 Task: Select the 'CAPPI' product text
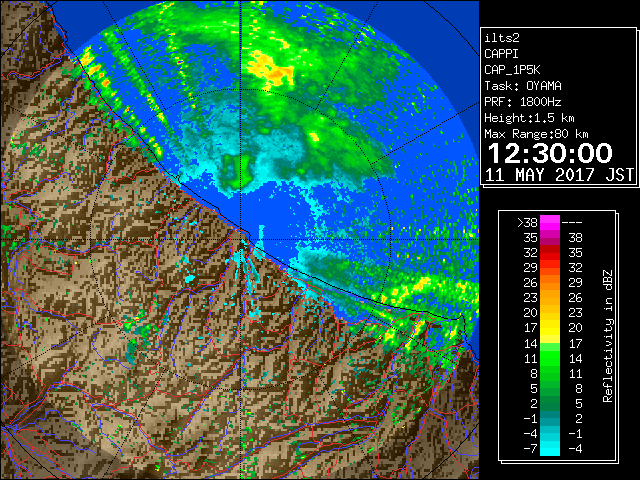501,54
